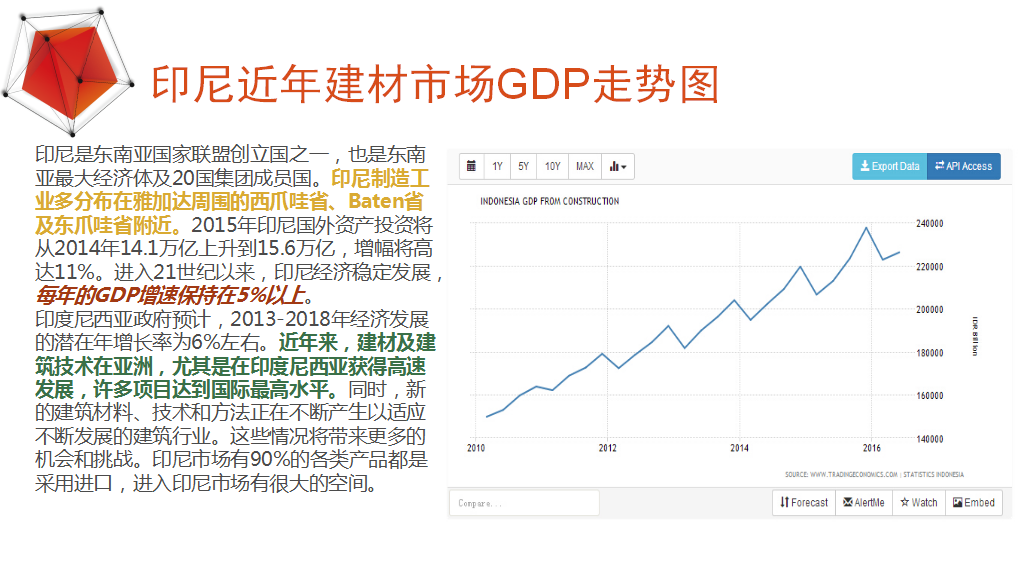Choose the 10Y time range
The image size is (1023, 583).
coord(553,166)
